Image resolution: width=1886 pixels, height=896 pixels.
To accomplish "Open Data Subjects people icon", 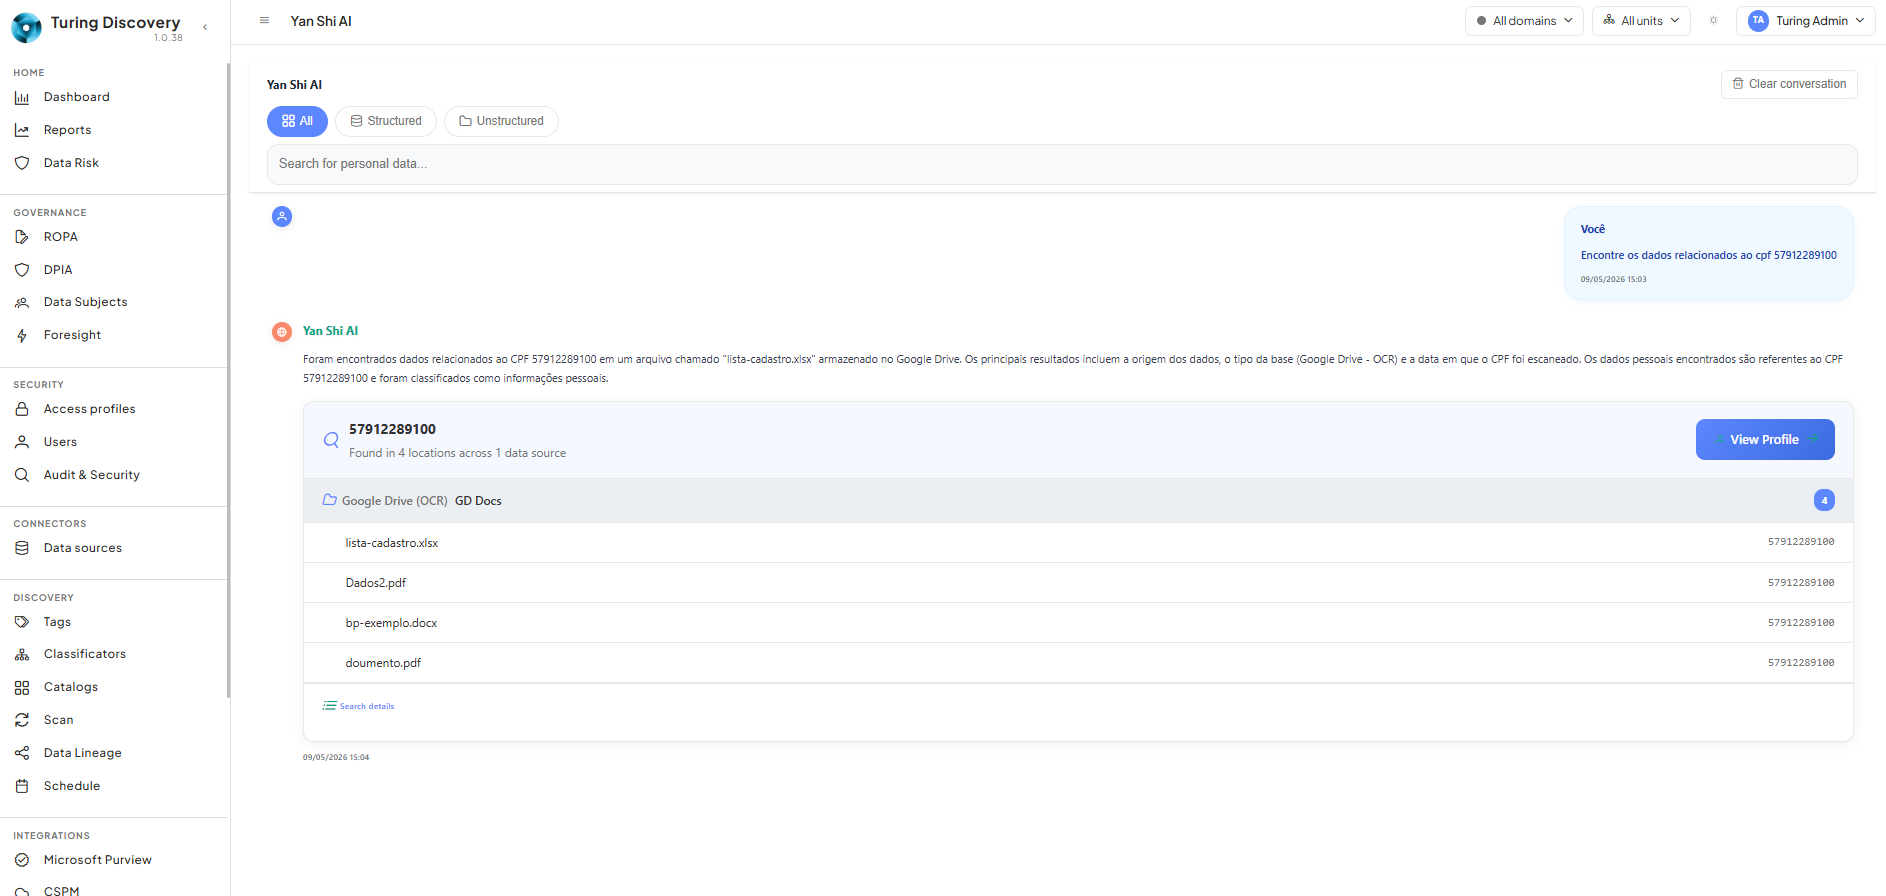I will [x=22, y=302].
